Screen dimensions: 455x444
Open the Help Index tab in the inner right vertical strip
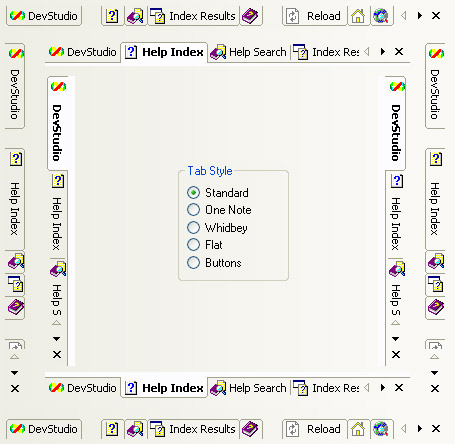click(x=396, y=215)
